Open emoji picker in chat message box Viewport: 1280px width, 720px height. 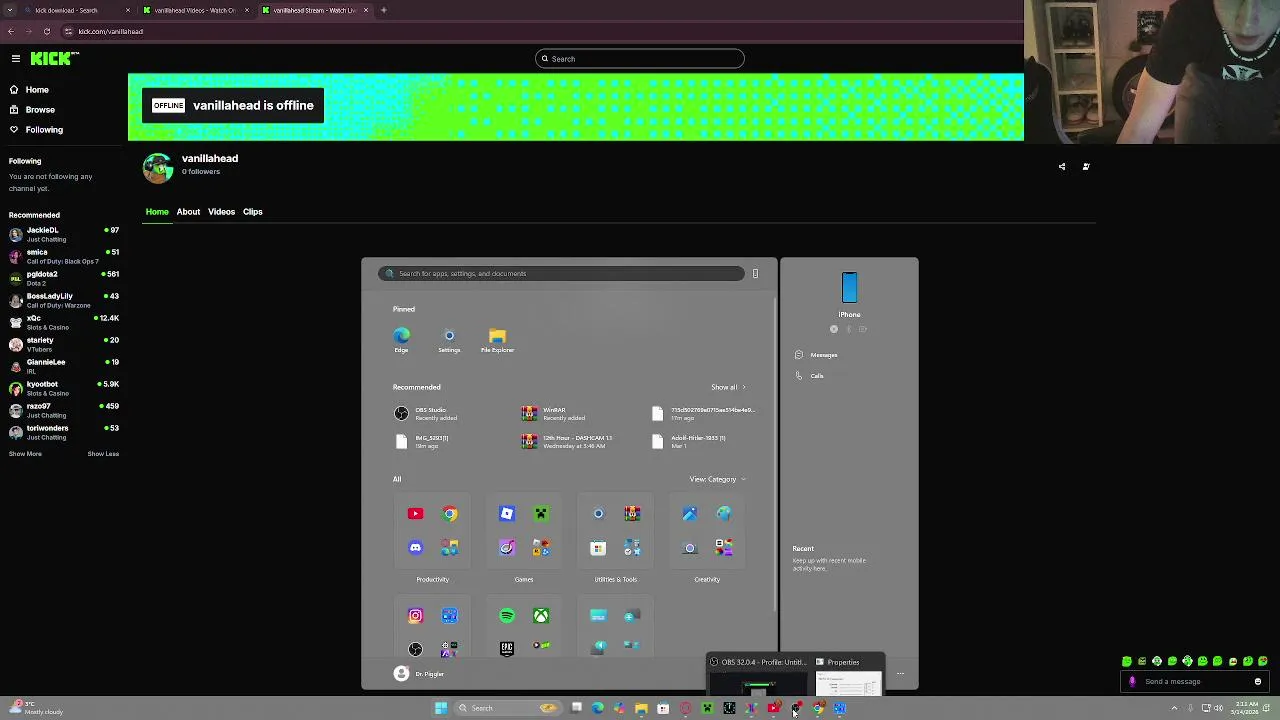click(1257, 682)
